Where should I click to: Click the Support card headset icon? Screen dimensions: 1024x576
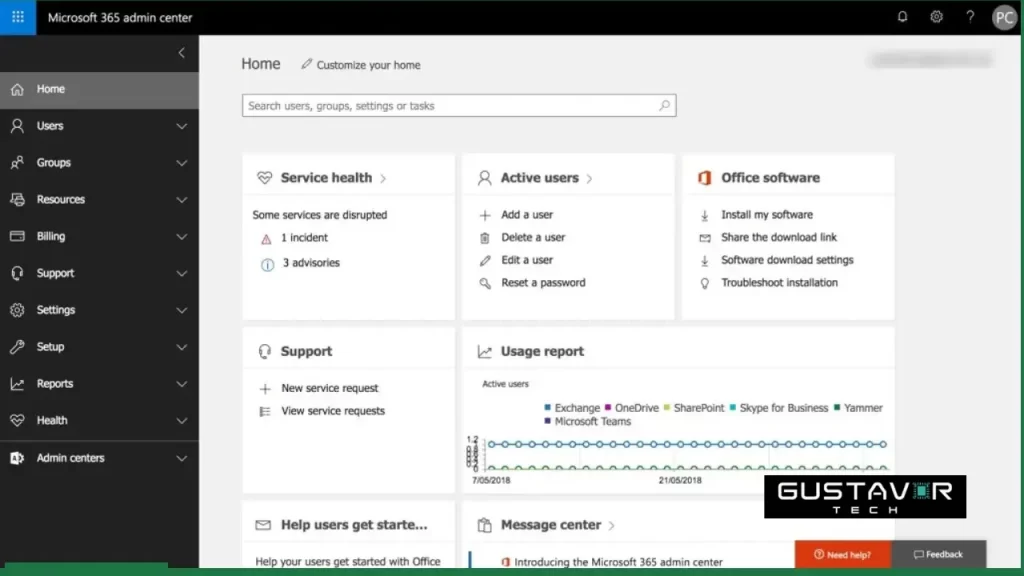click(264, 351)
